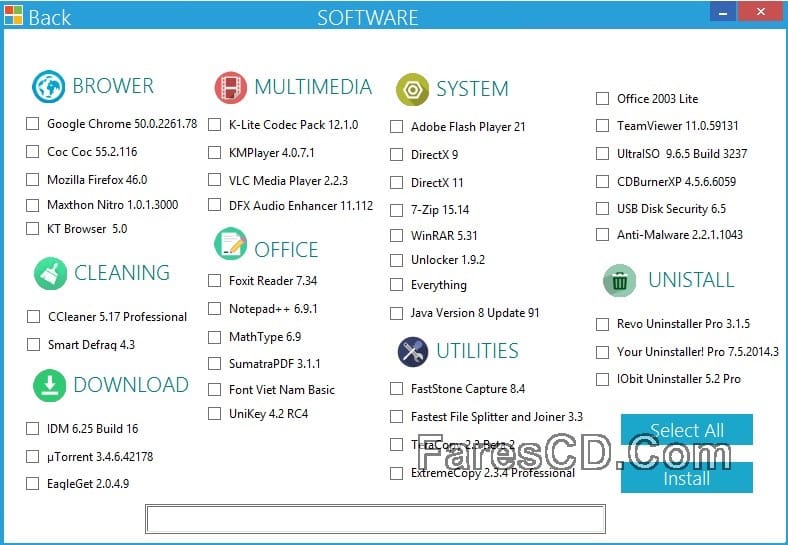Close the Software window

click(x=760, y=12)
